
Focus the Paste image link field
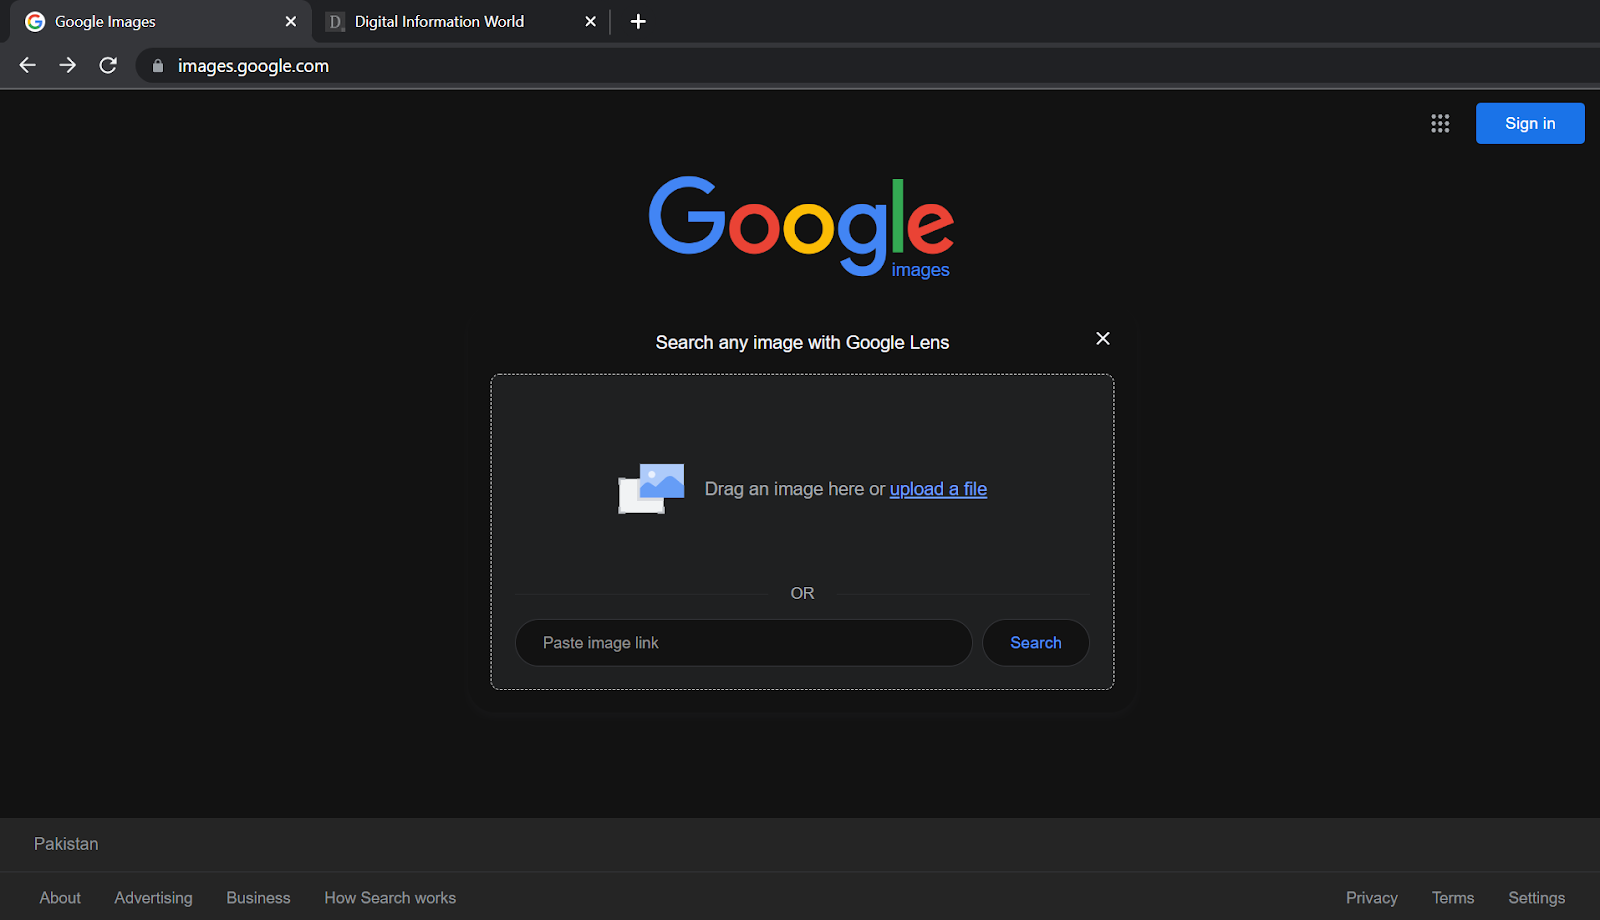[744, 643]
